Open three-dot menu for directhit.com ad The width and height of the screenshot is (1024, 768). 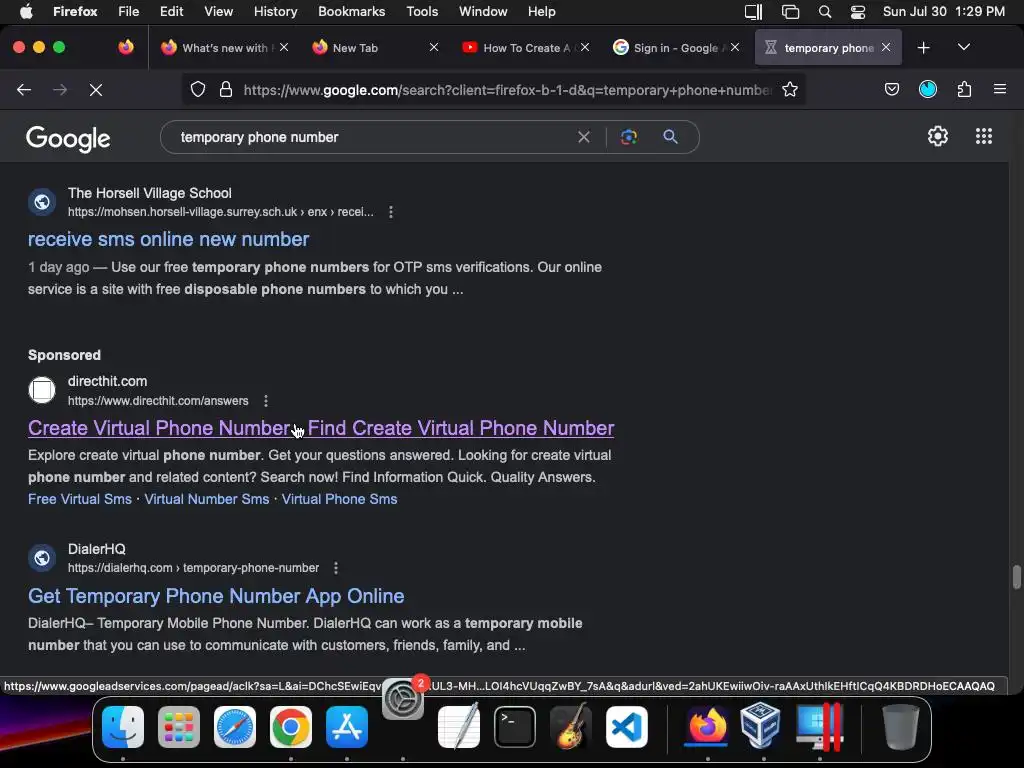pyautogui.click(x=266, y=401)
